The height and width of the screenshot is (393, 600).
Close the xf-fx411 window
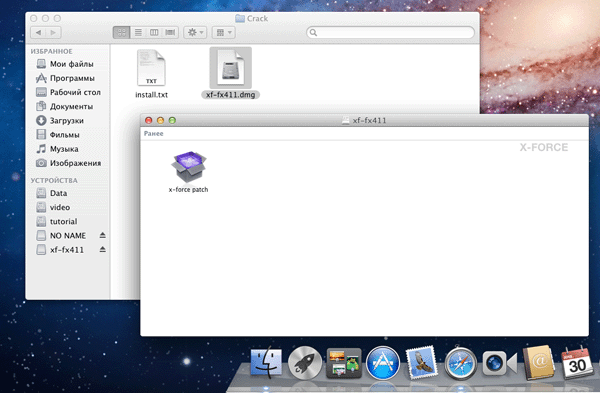148,120
